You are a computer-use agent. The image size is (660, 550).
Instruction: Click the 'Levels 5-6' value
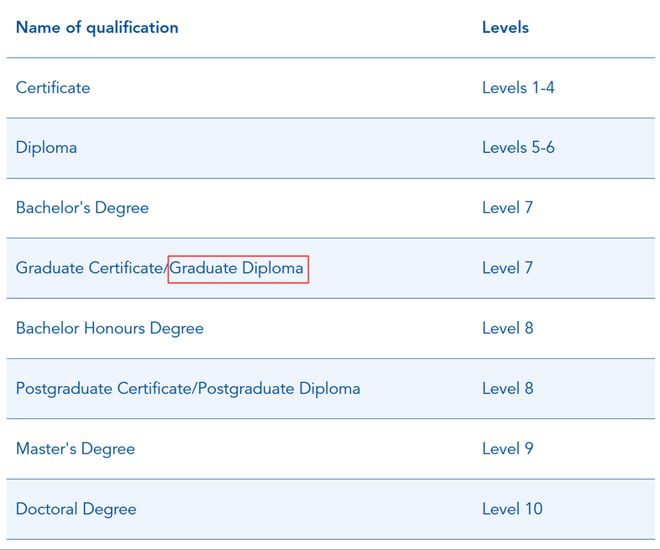tap(518, 147)
